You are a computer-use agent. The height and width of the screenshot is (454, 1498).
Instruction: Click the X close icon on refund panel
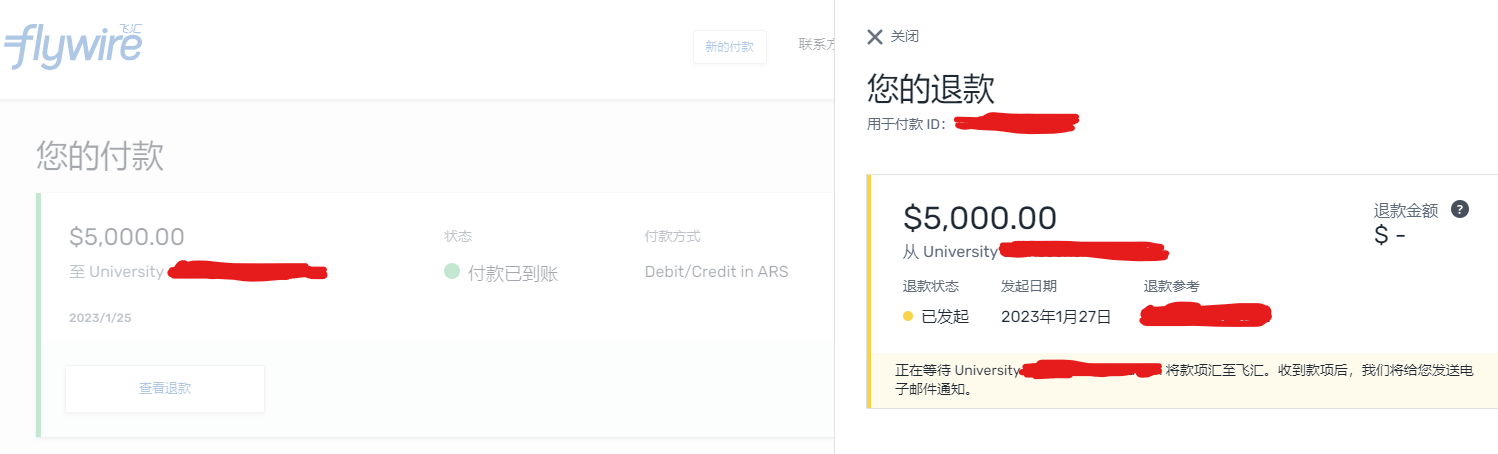tap(875, 37)
